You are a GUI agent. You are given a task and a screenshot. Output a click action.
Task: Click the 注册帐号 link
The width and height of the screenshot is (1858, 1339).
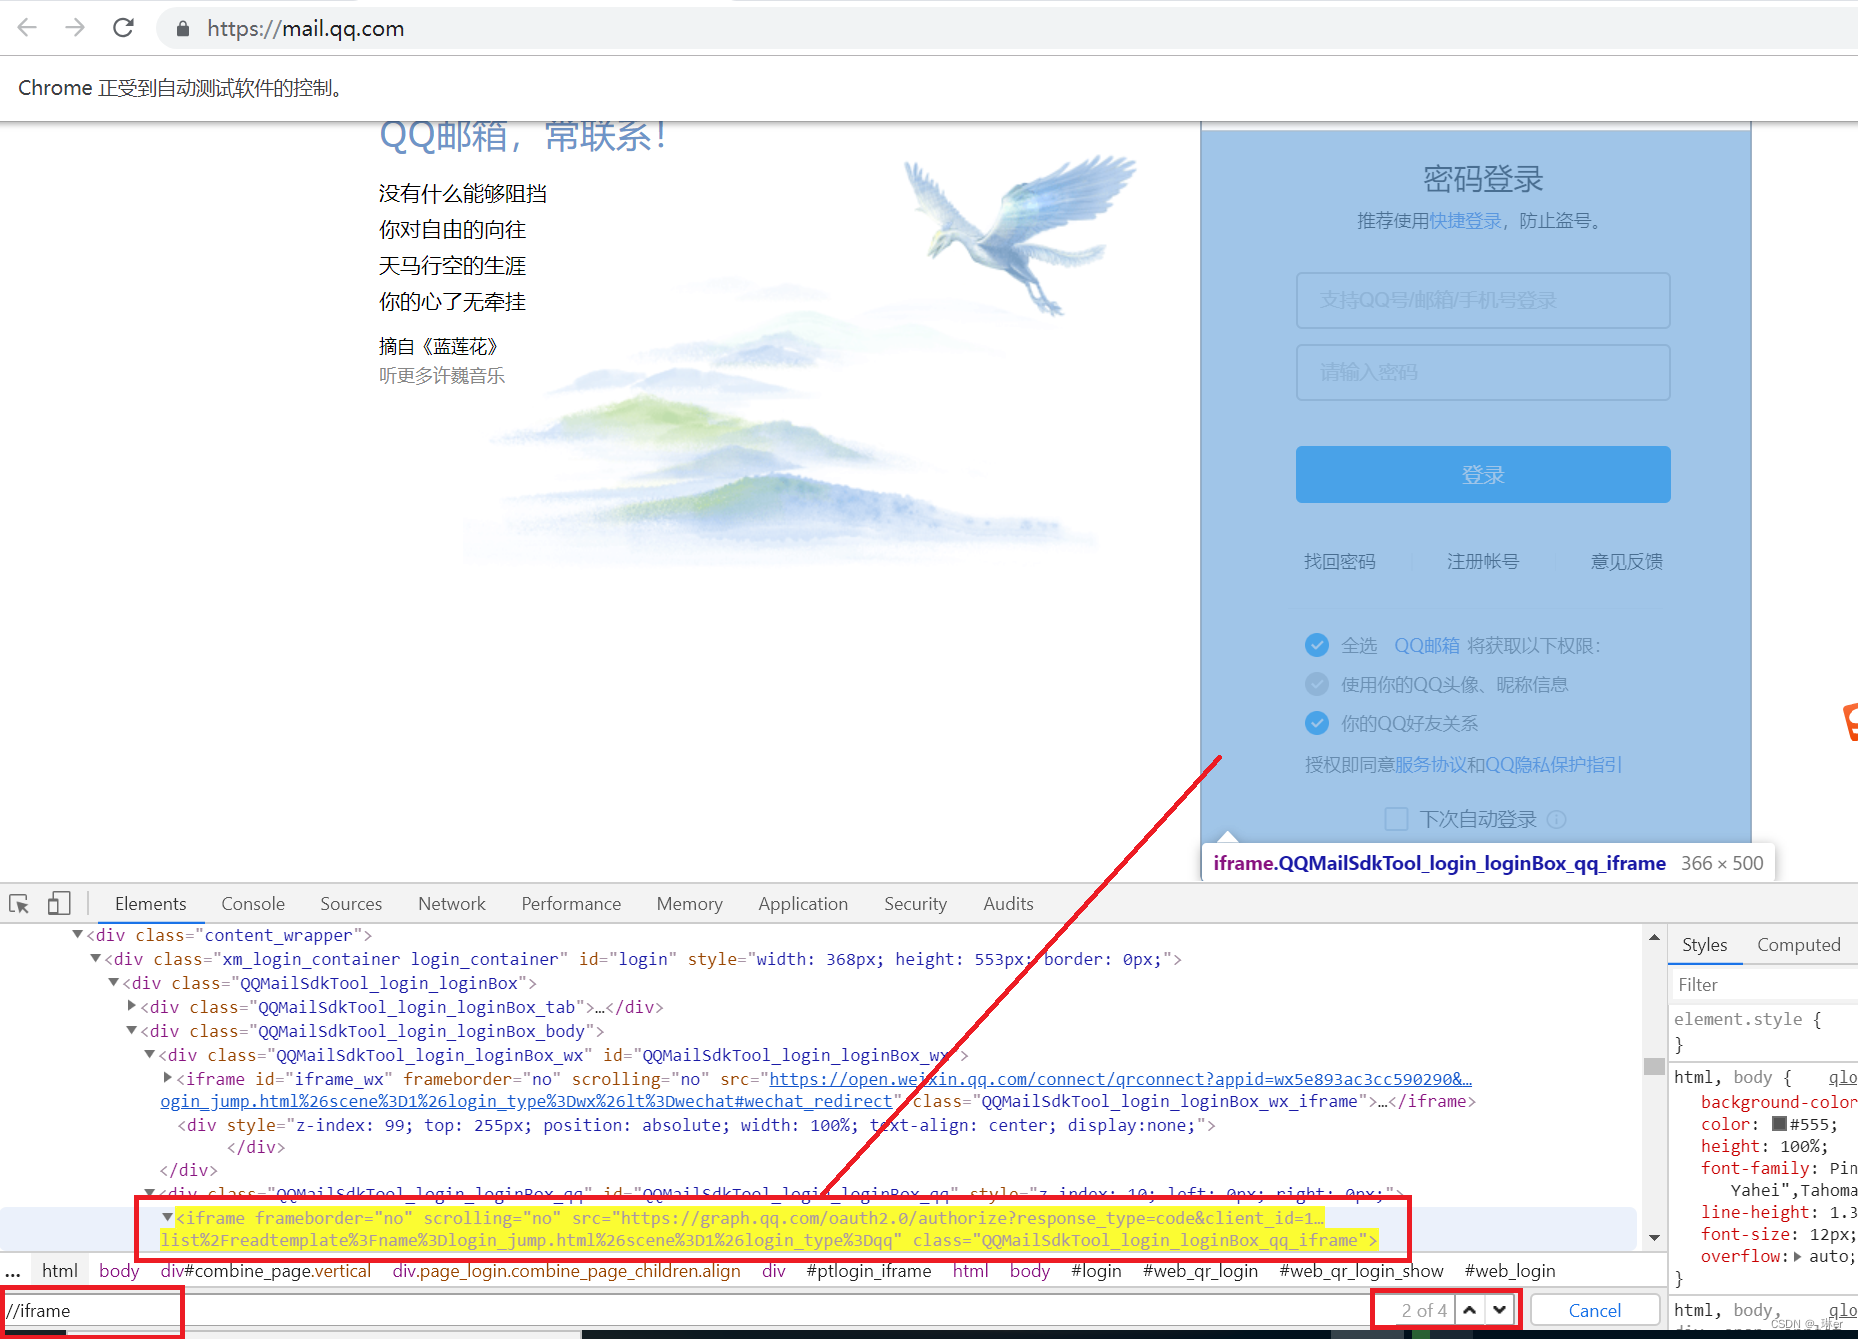point(1483,562)
